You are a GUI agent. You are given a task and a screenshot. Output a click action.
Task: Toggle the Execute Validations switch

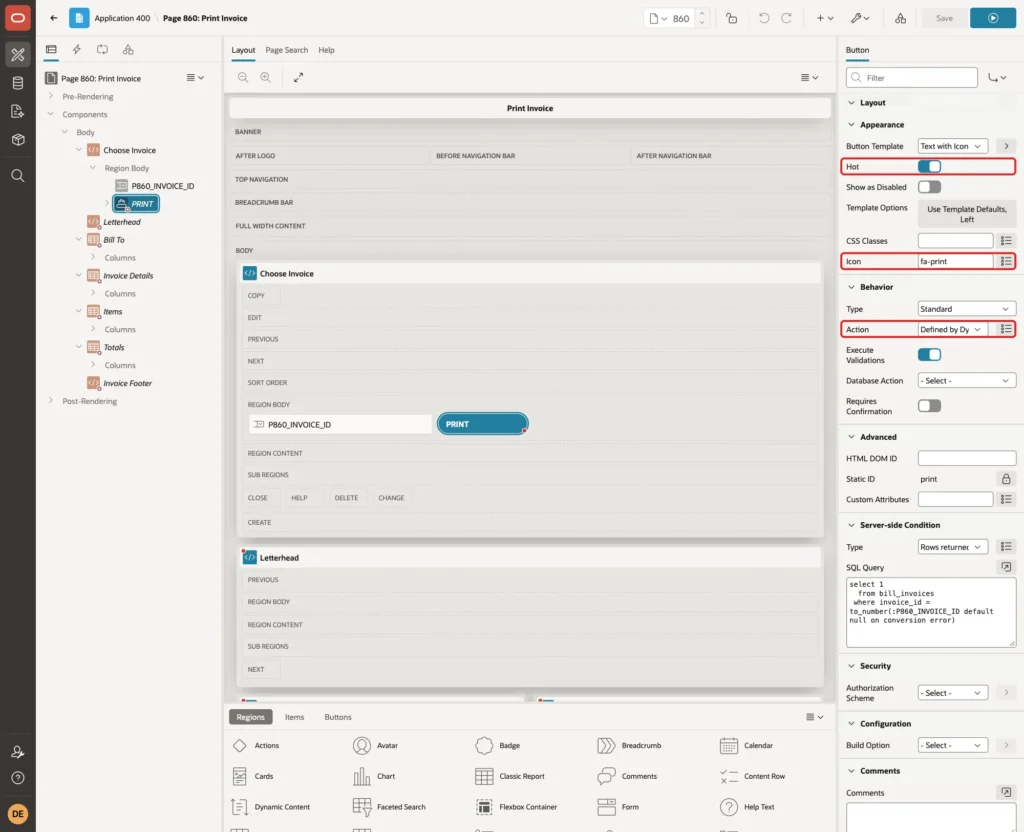point(929,355)
